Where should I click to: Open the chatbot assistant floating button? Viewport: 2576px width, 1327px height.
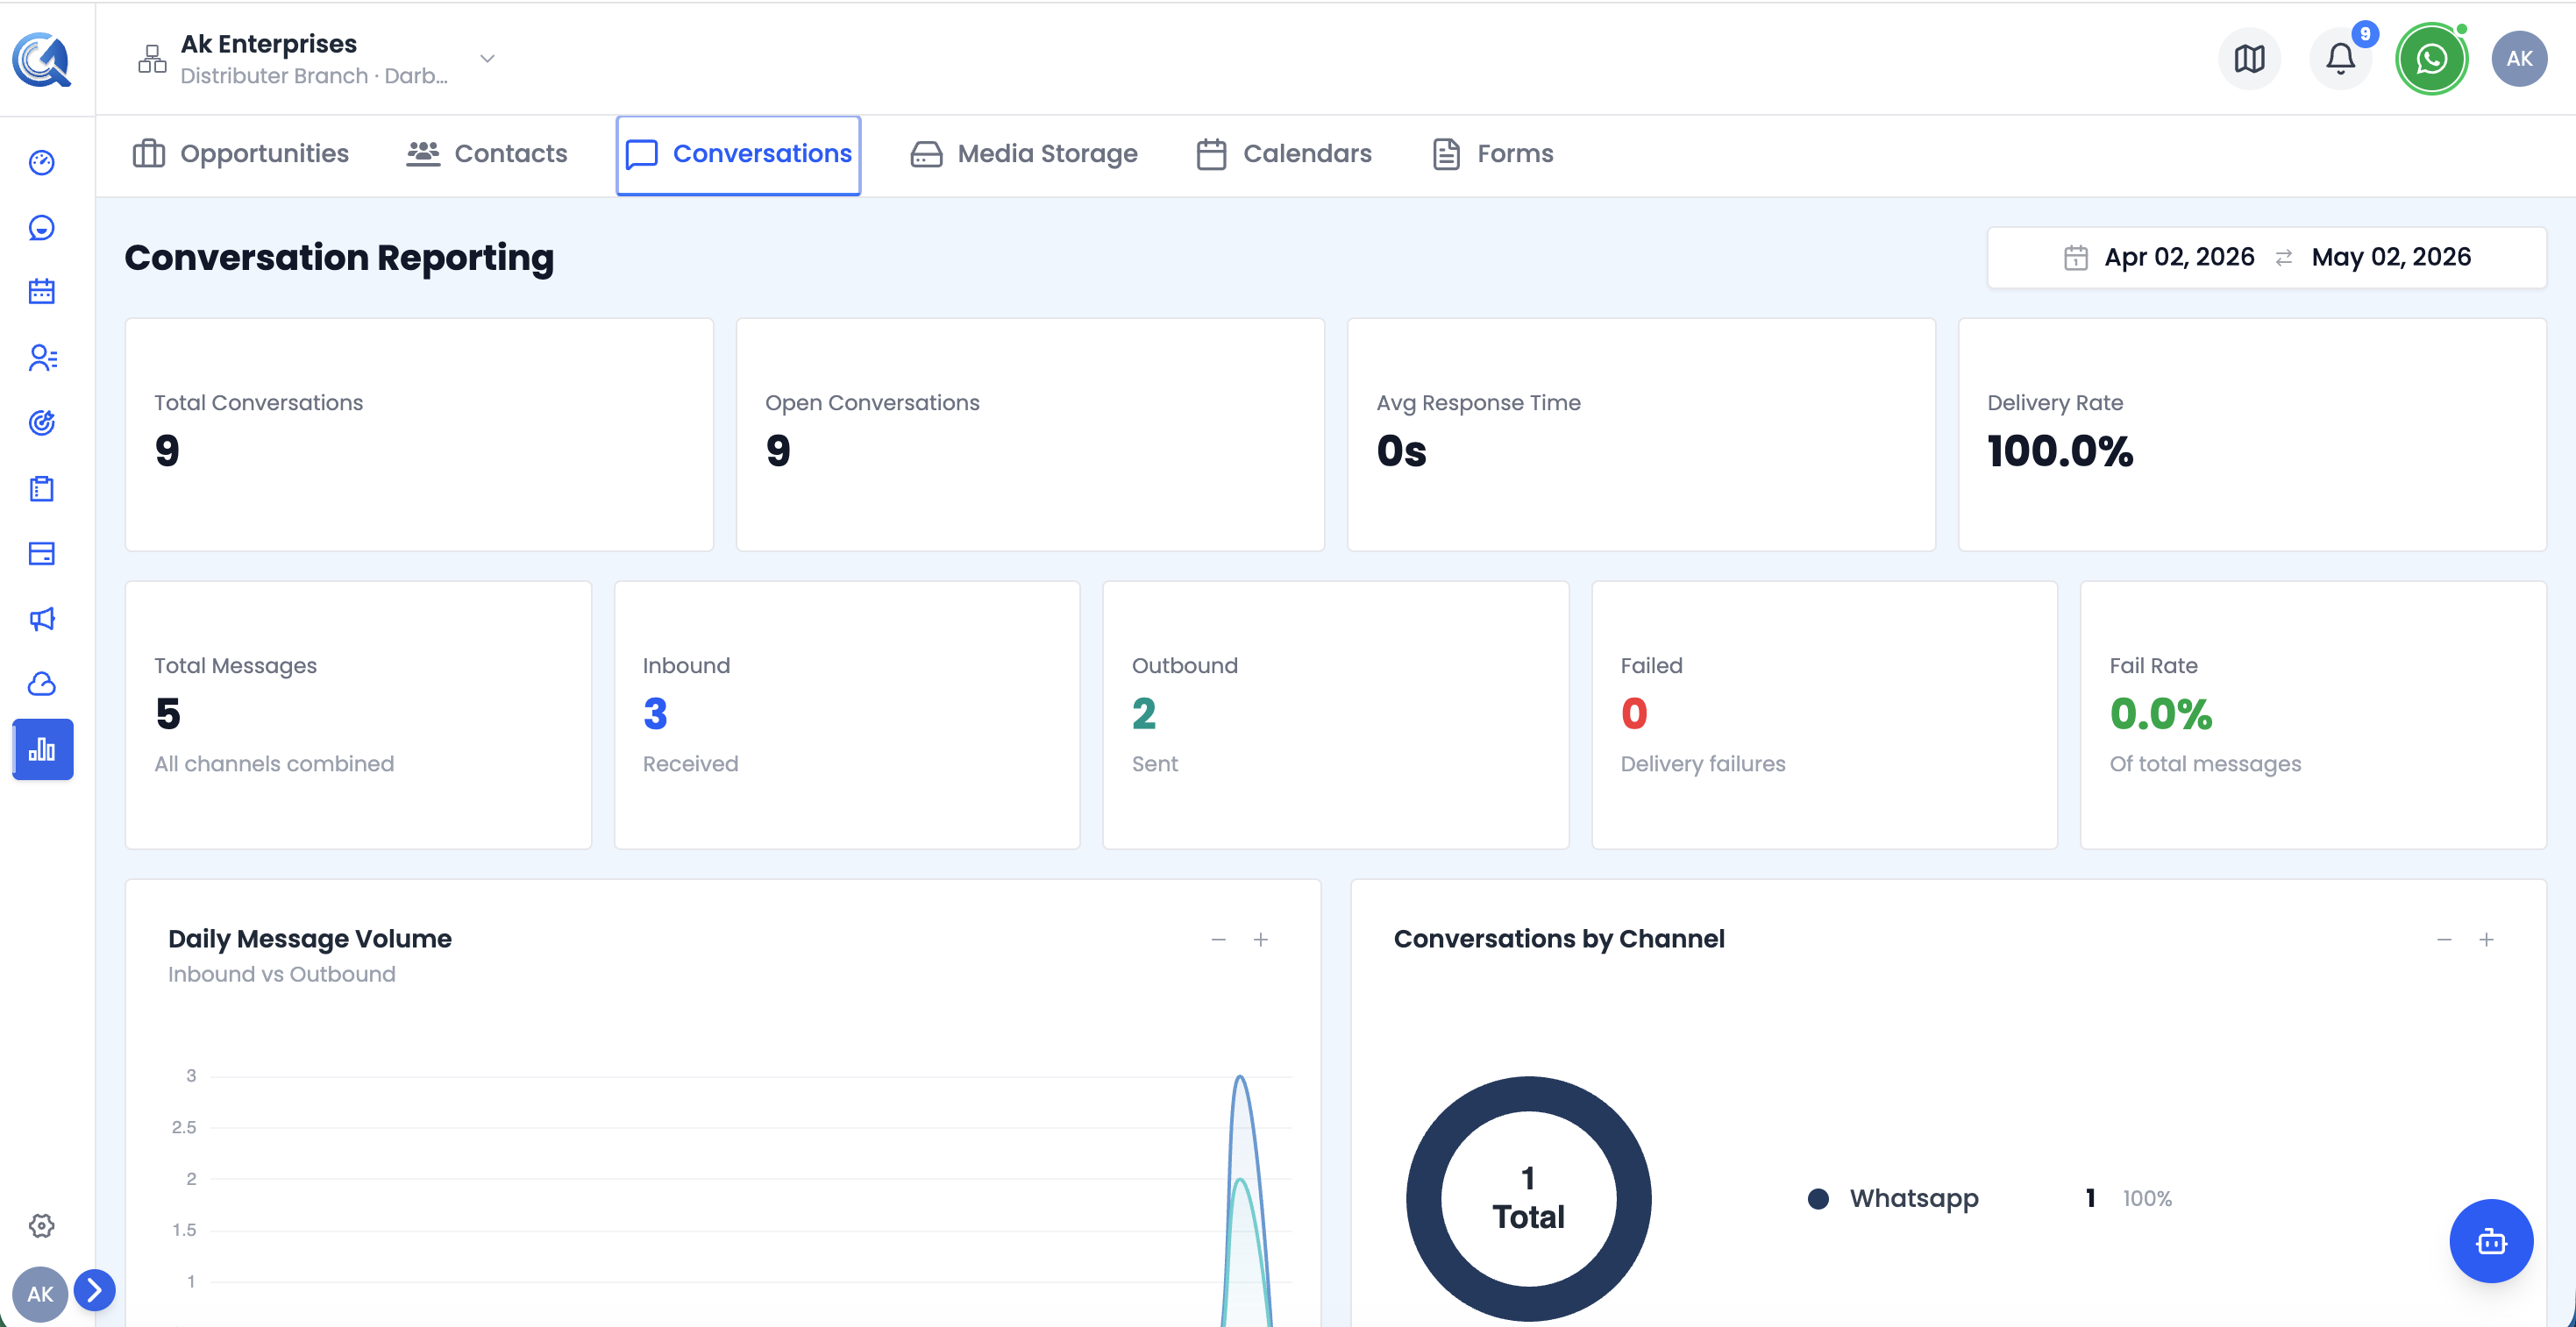[x=2491, y=1241]
